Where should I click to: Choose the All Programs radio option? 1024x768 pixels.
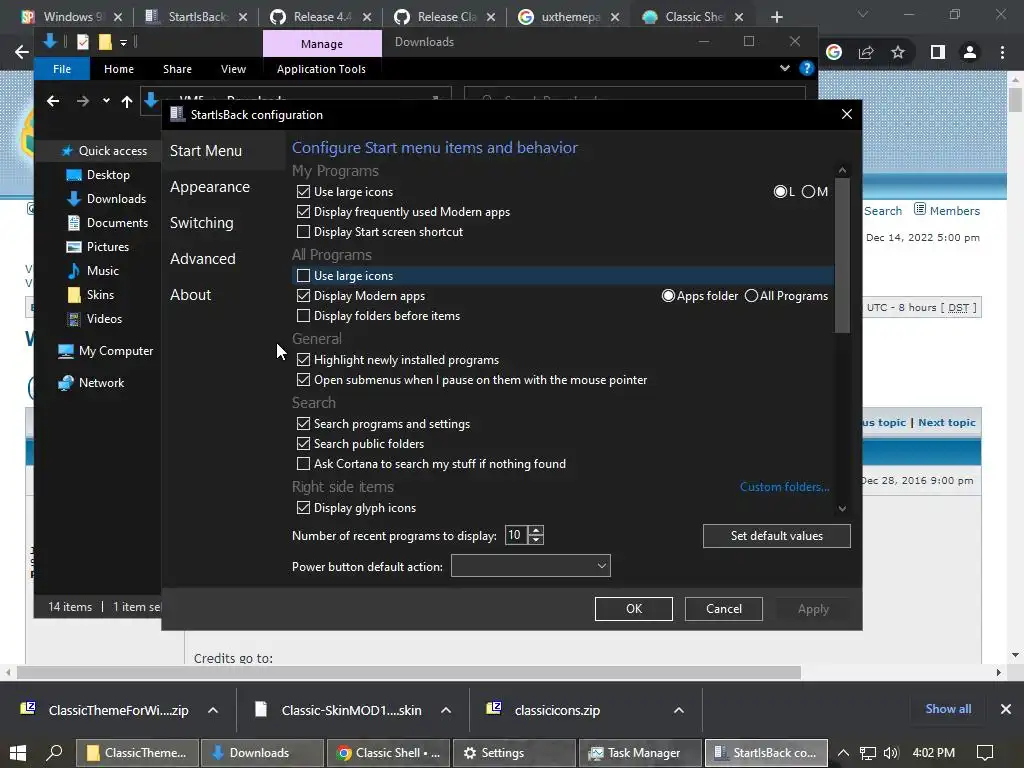(751, 296)
